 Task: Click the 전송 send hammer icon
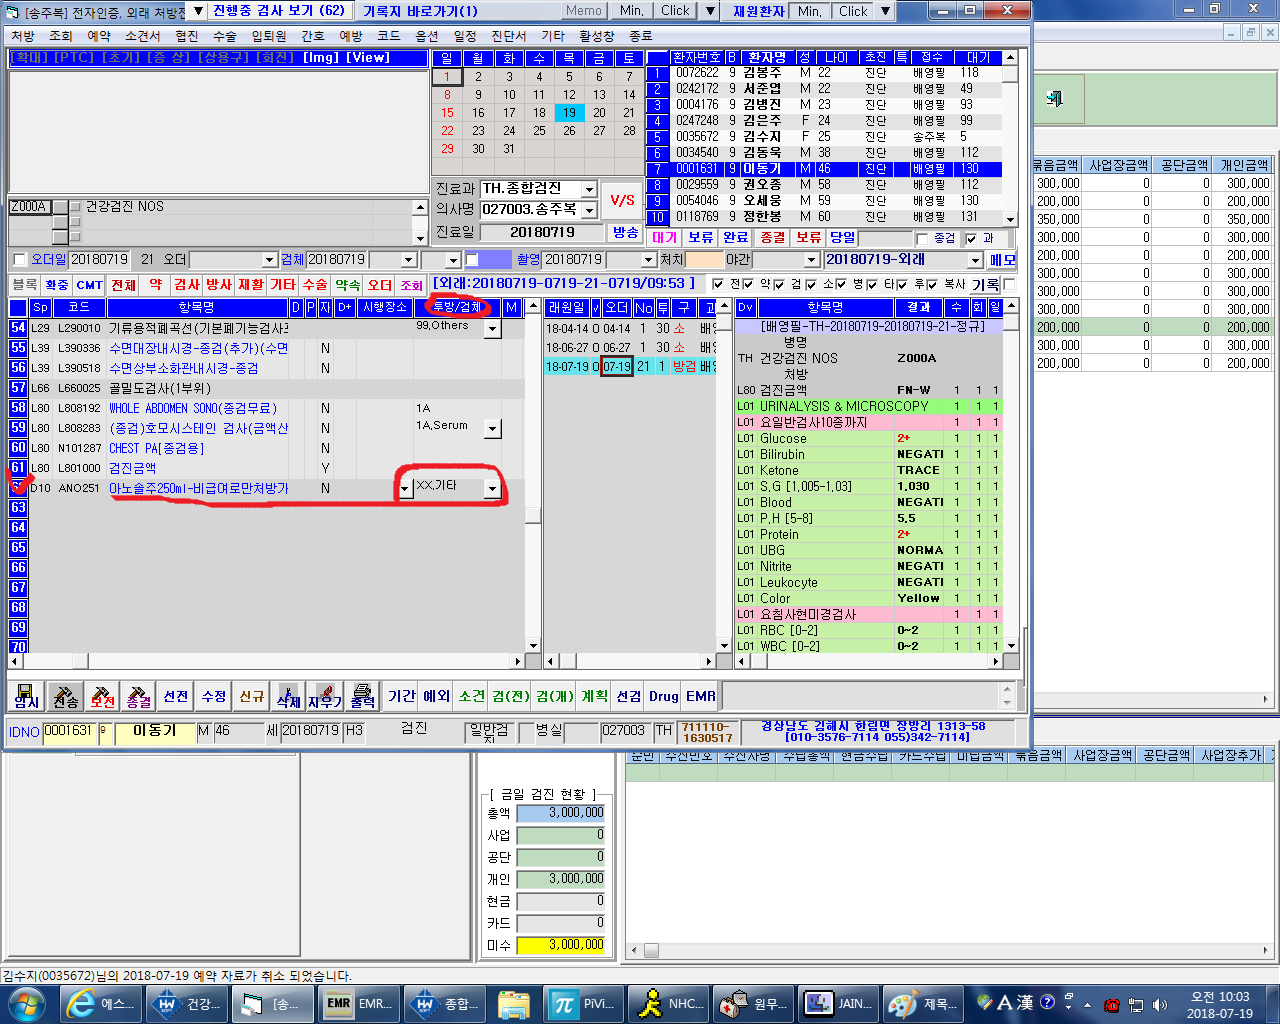[65, 695]
